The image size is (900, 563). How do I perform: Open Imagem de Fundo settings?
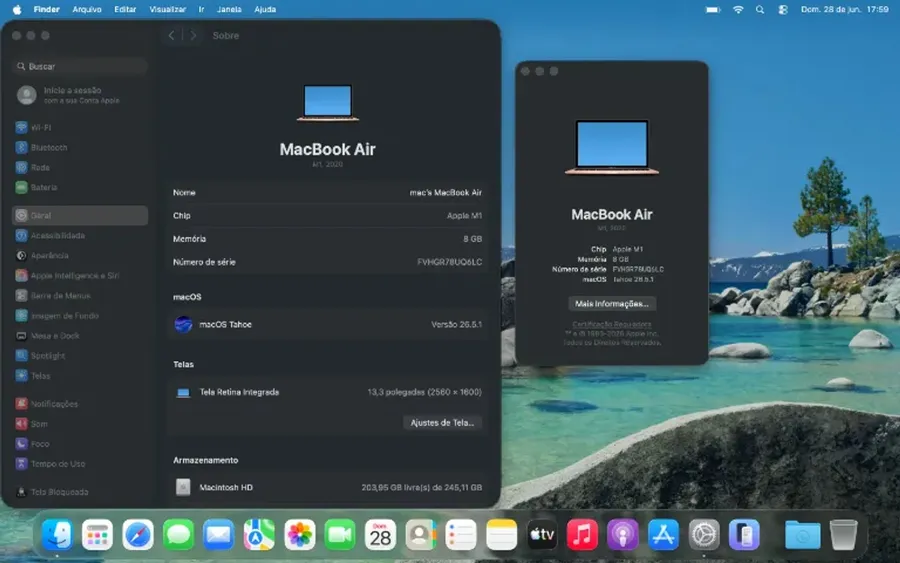pos(80,316)
